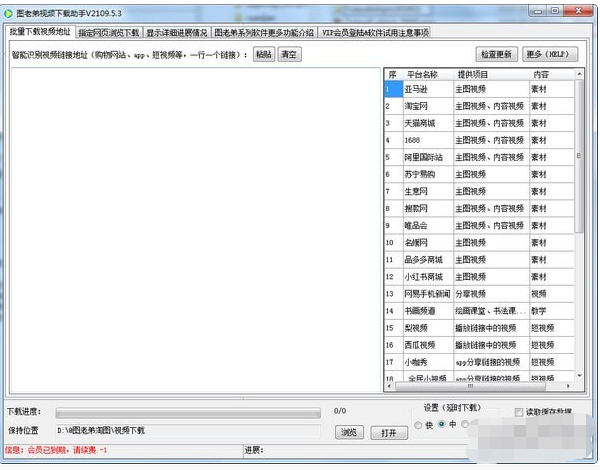Select the 中 speed radio button
The height and width of the screenshot is (470, 600).
click(x=442, y=424)
